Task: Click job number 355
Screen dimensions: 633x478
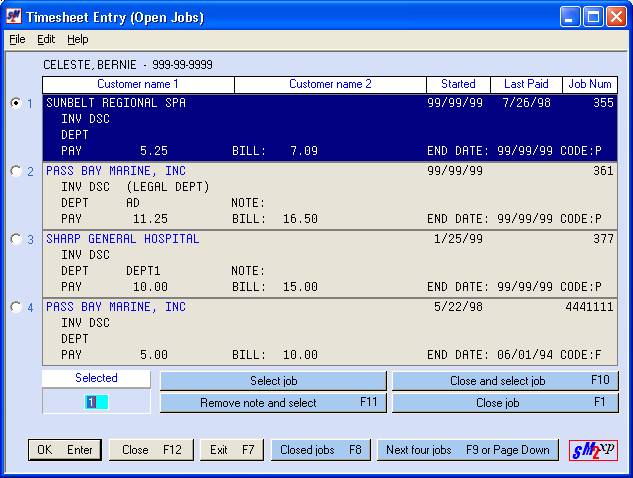Action: (x=603, y=103)
